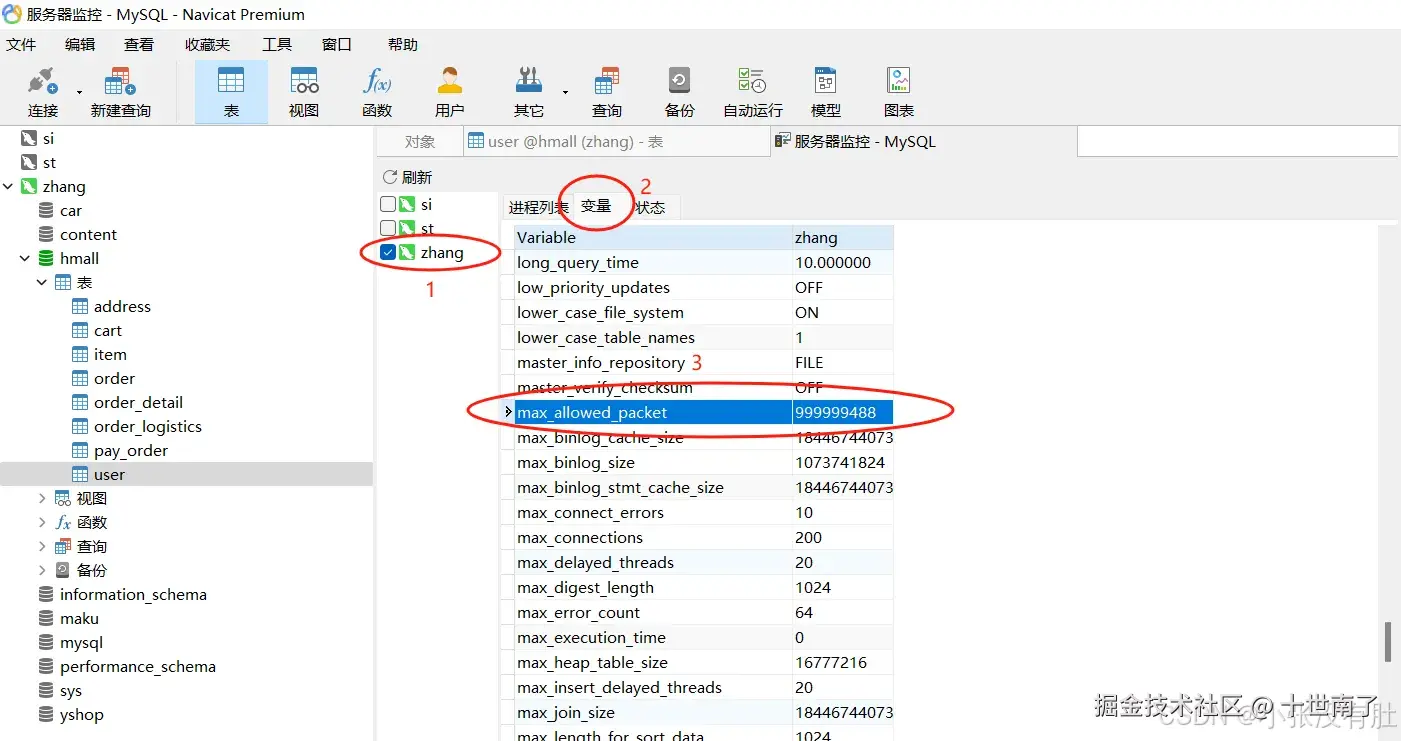Open the 连接 connection tool
The width and height of the screenshot is (1401, 741).
(43, 92)
